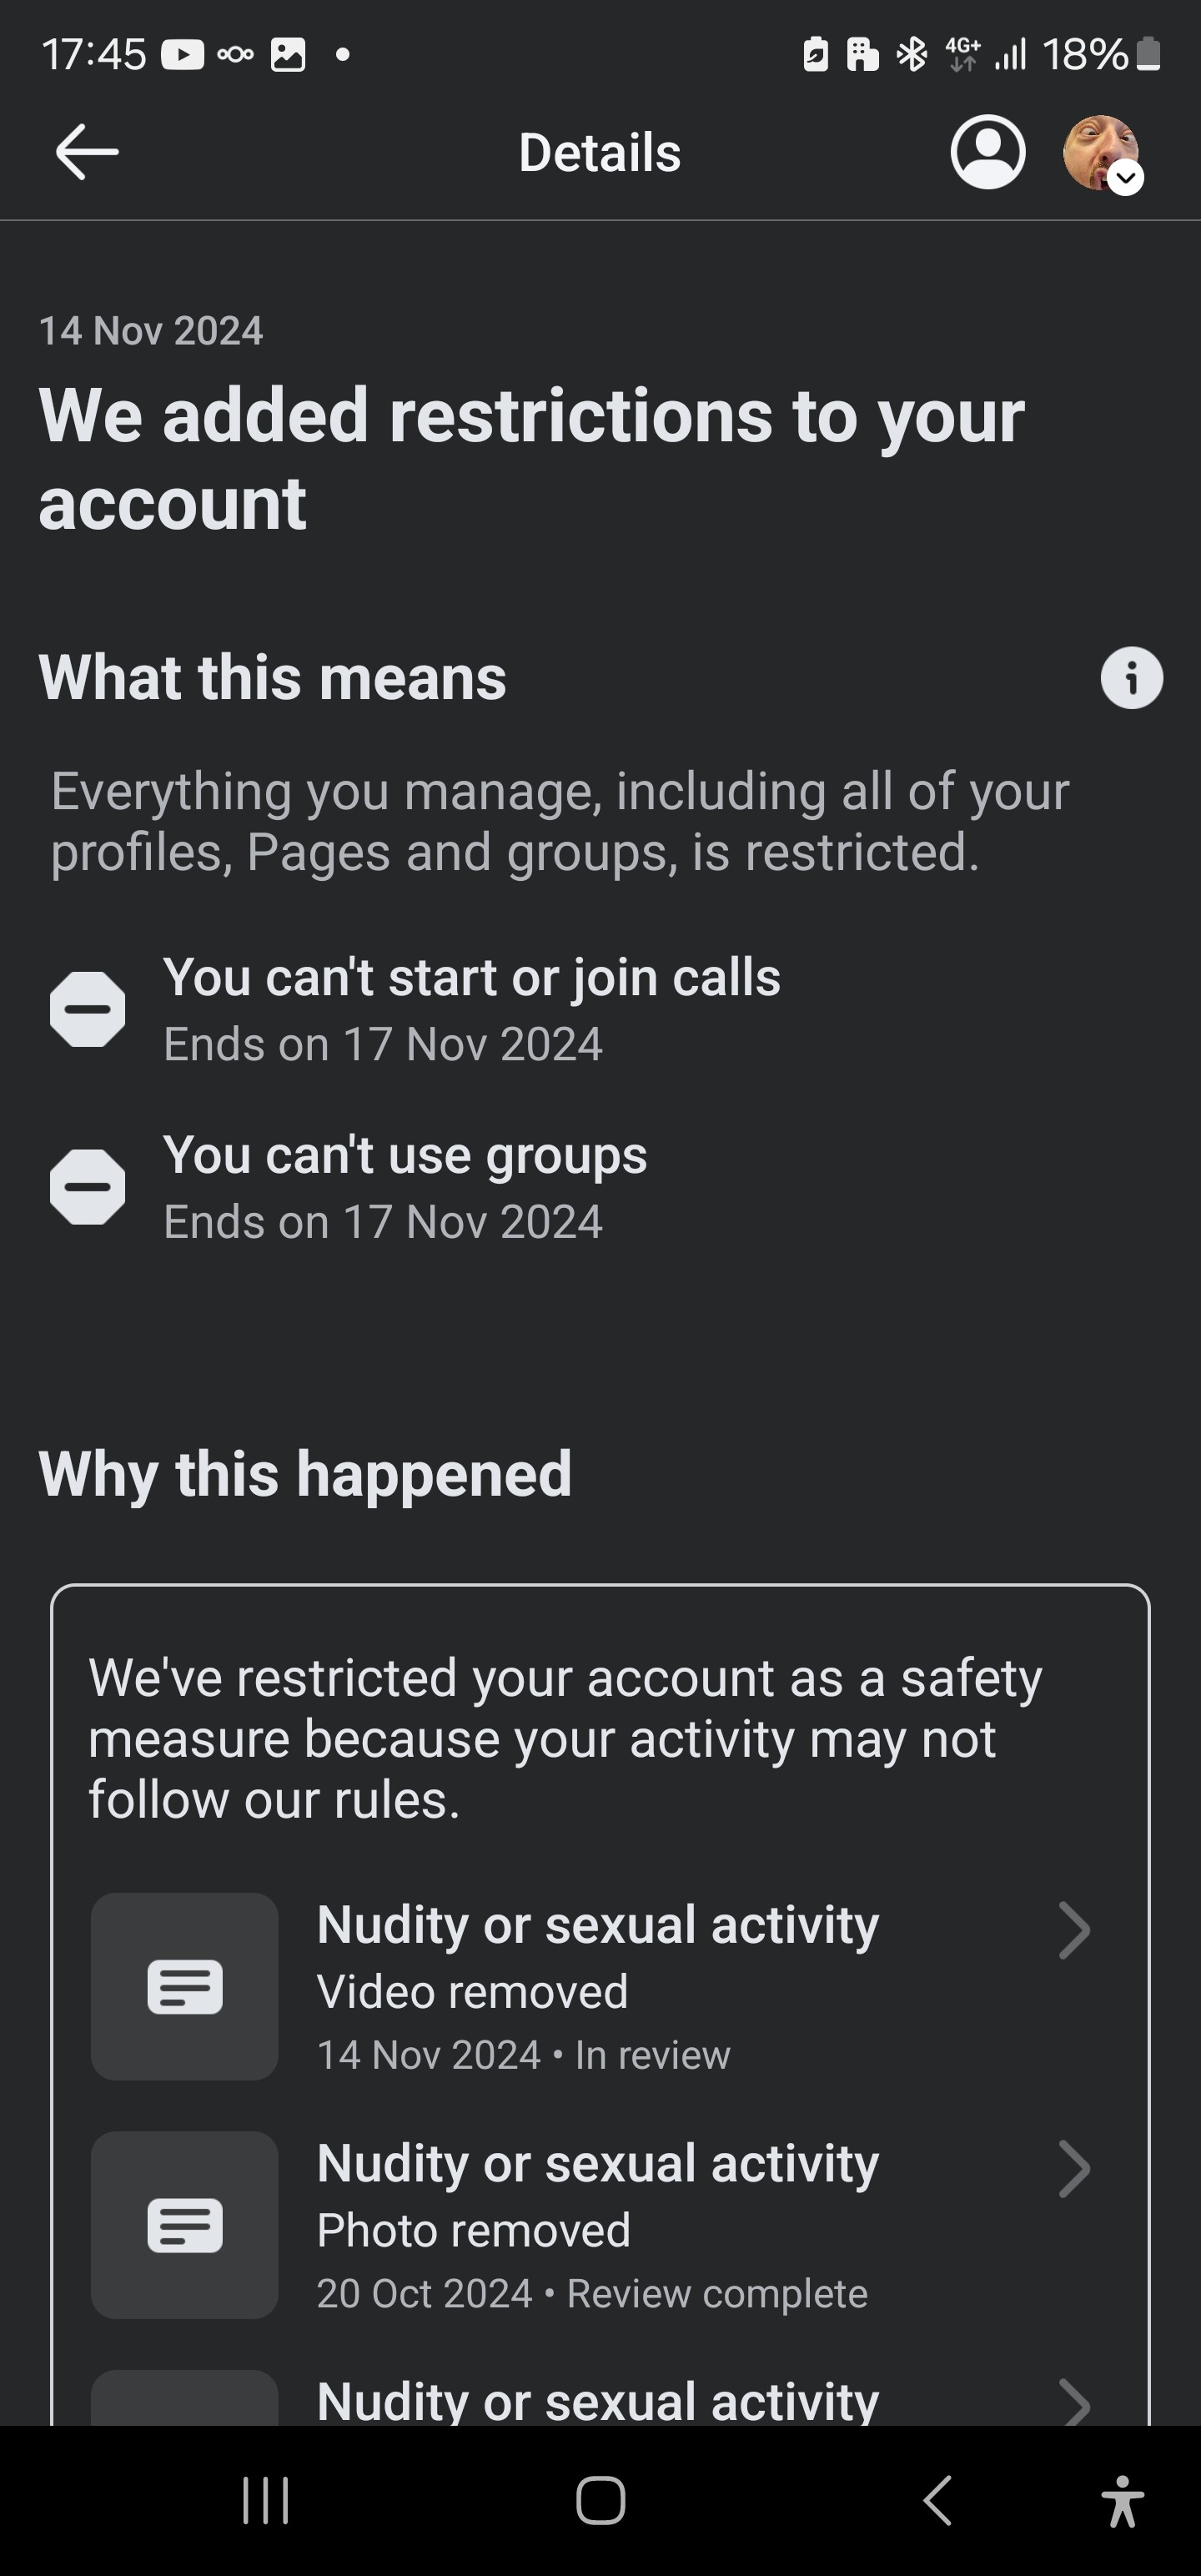Open the removed video thumbnail from 14 Nov

point(185,1986)
